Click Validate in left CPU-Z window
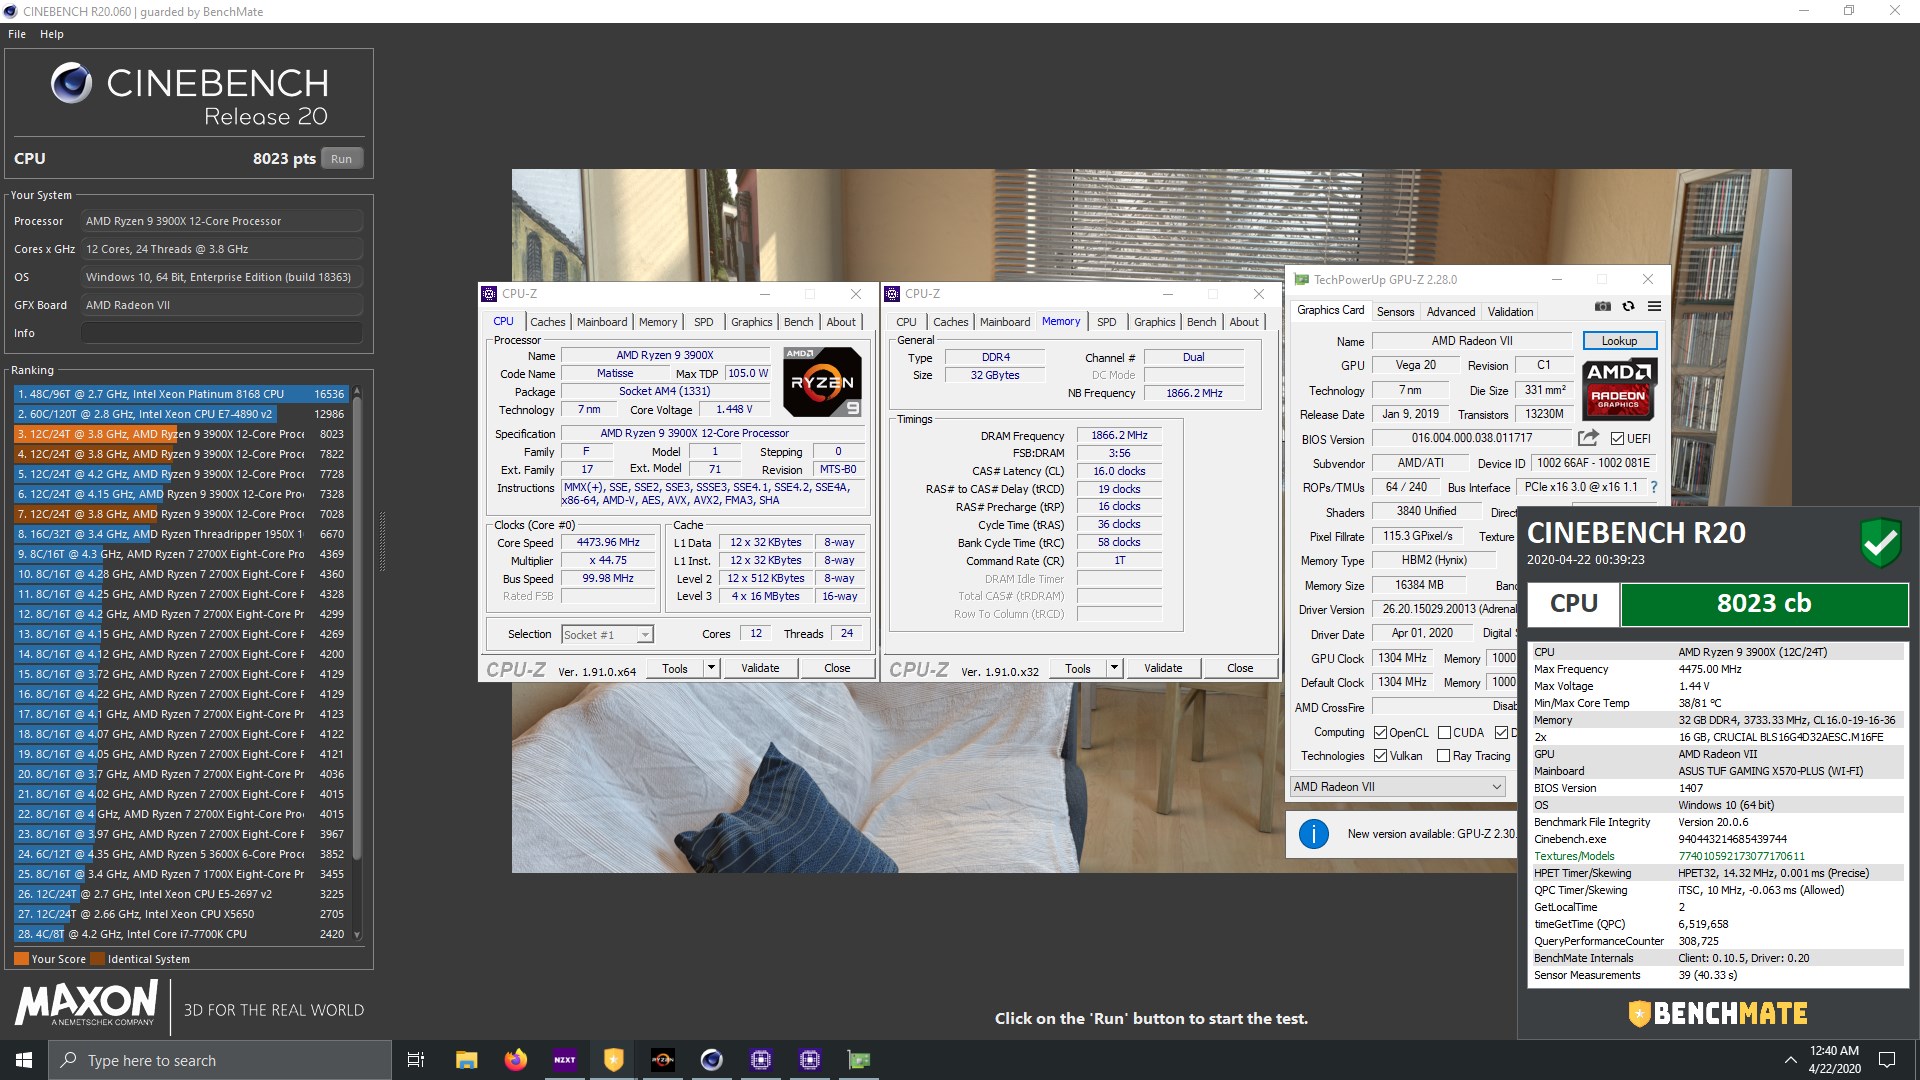The height and width of the screenshot is (1080, 1920). tap(760, 668)
